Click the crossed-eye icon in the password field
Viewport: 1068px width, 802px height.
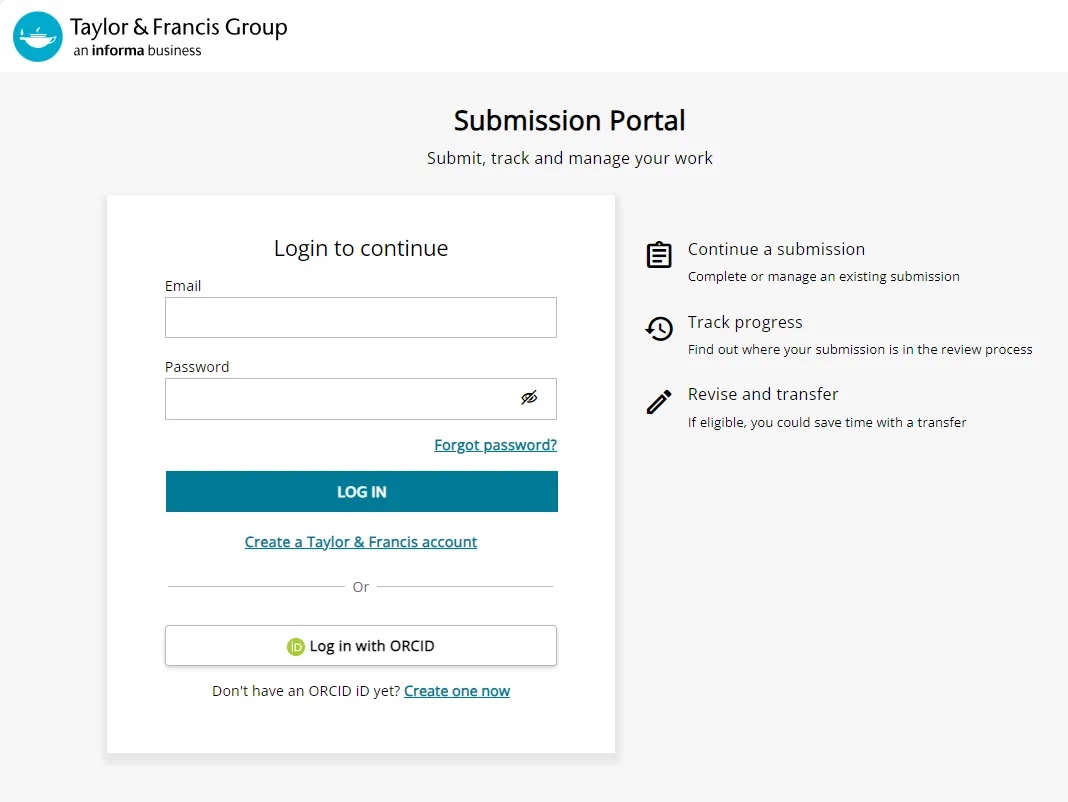[529, 398]
